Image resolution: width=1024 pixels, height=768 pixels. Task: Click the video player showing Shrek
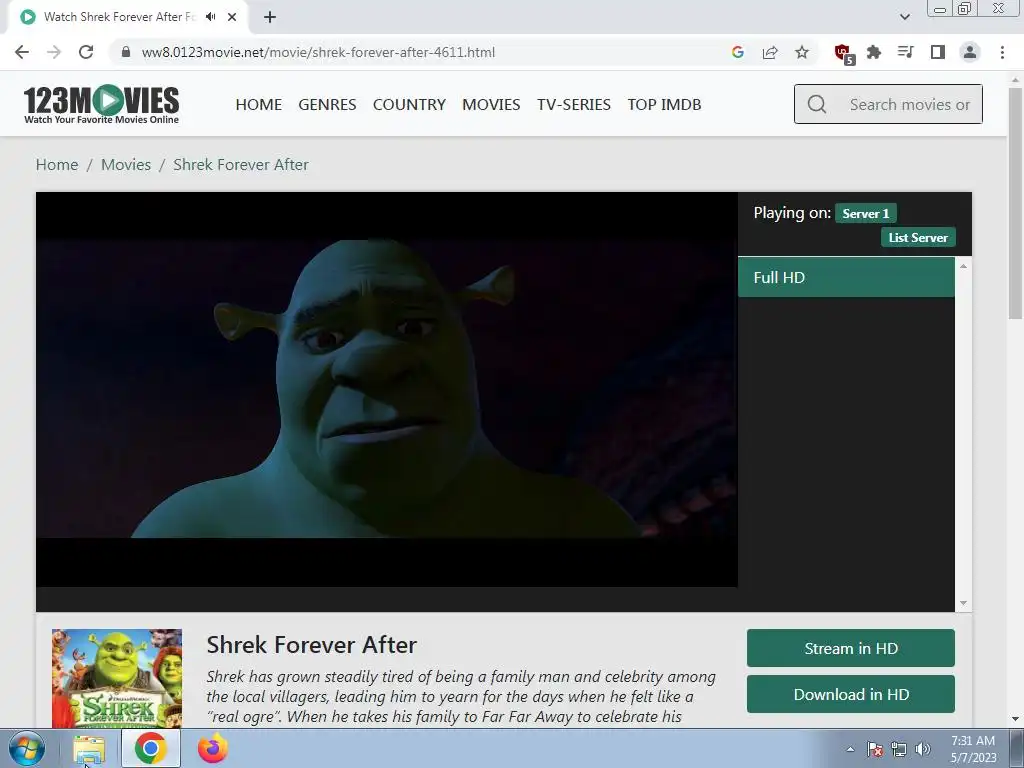click(x=387, y=389)
